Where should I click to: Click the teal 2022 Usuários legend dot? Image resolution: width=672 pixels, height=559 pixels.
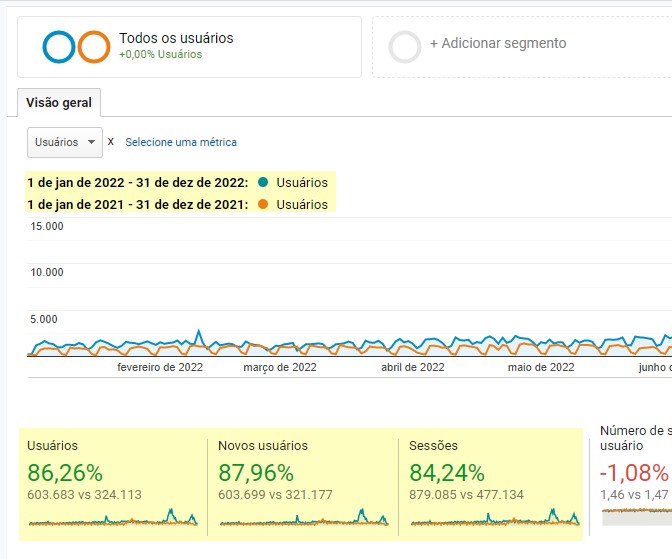(x=263, y=182)
